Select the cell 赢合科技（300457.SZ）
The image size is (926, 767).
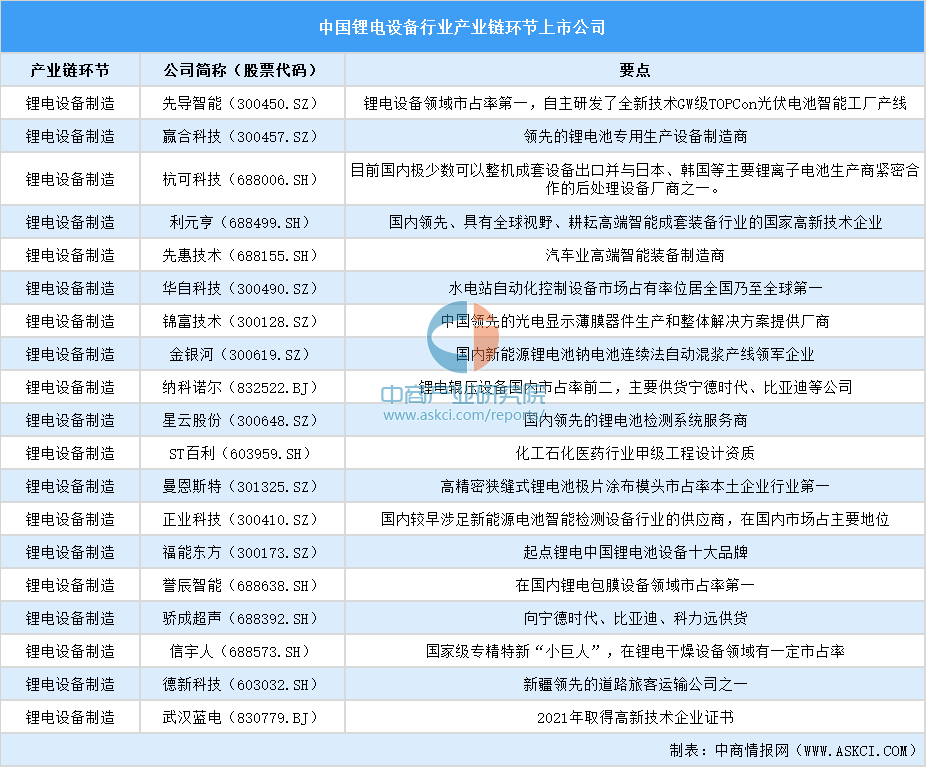pos(242,136)
